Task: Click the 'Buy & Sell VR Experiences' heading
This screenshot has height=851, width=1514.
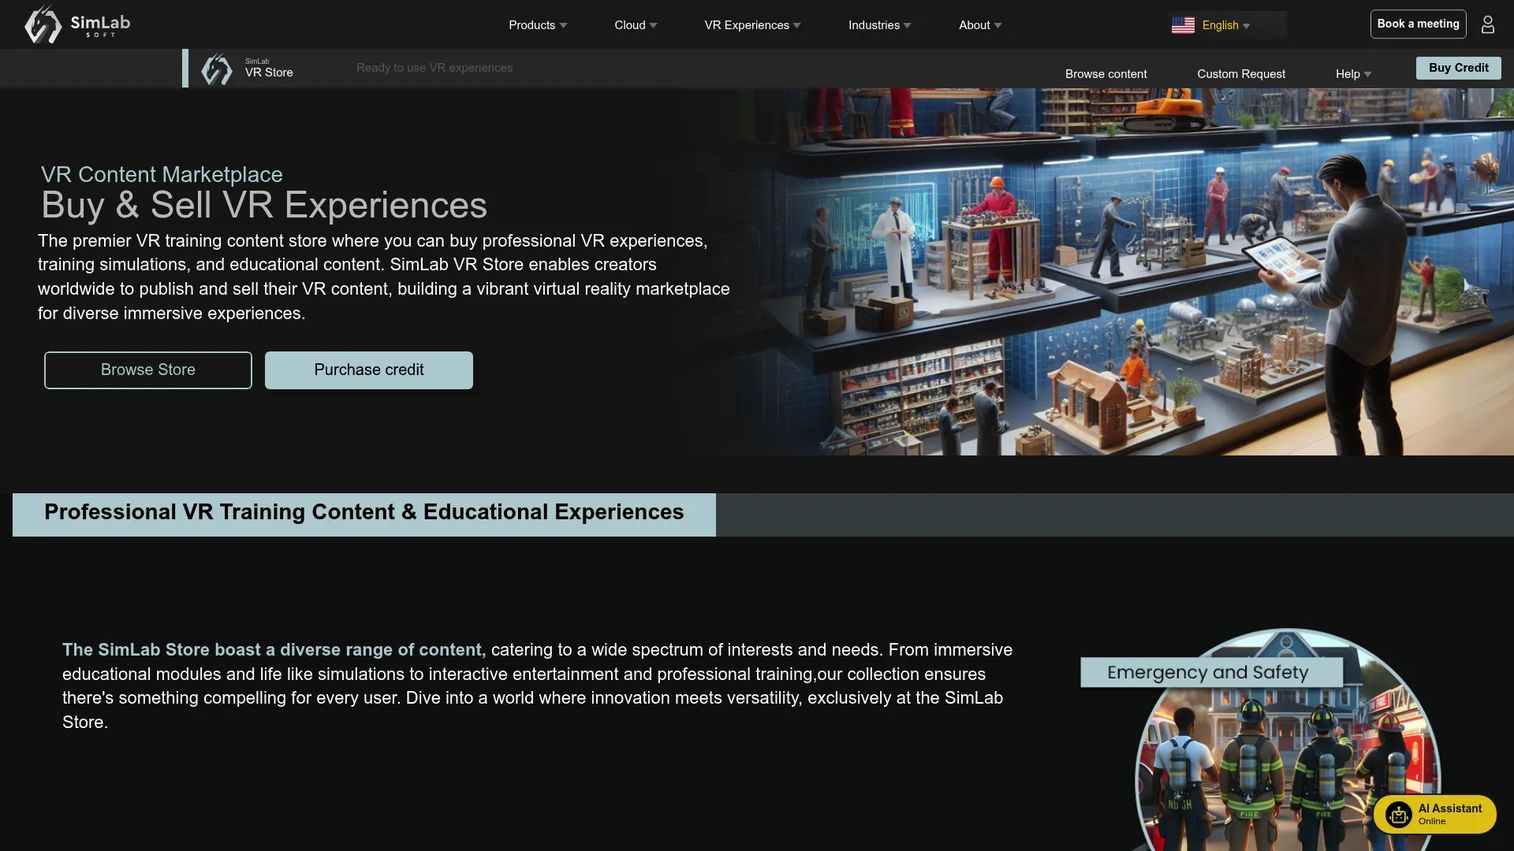Action: tap(264, 205)
